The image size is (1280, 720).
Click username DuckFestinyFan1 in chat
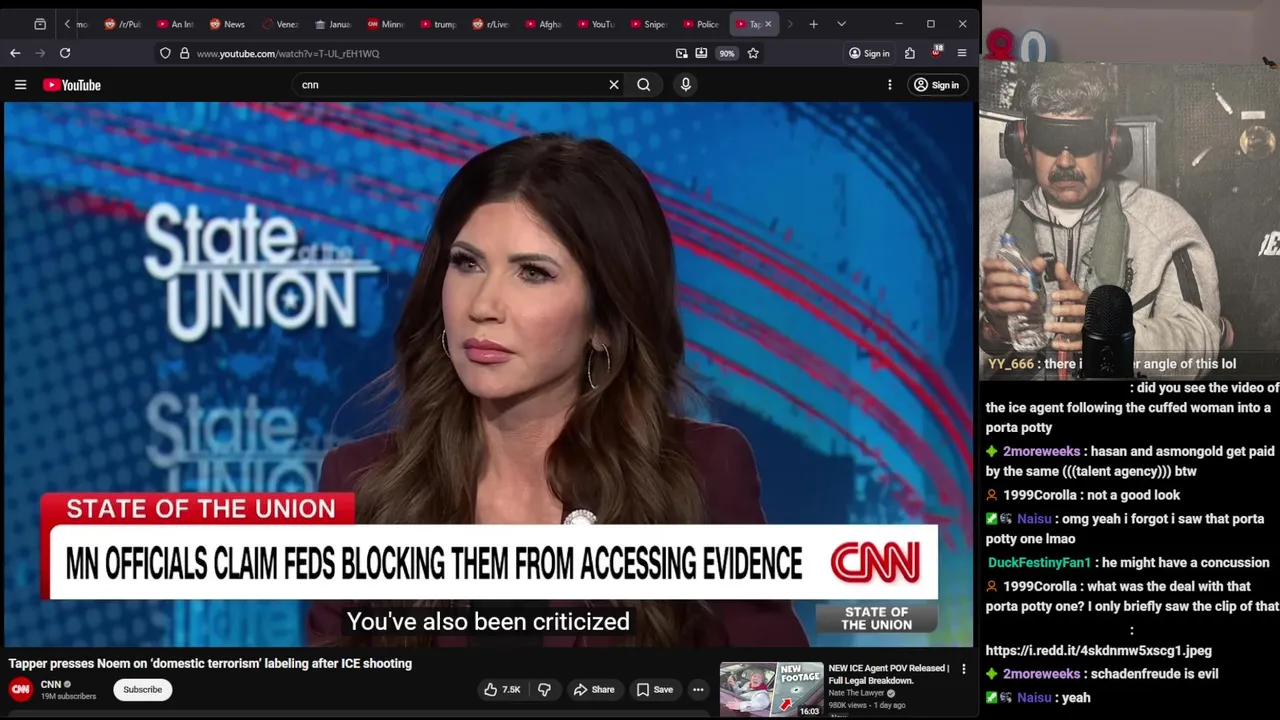(1038, 563)
